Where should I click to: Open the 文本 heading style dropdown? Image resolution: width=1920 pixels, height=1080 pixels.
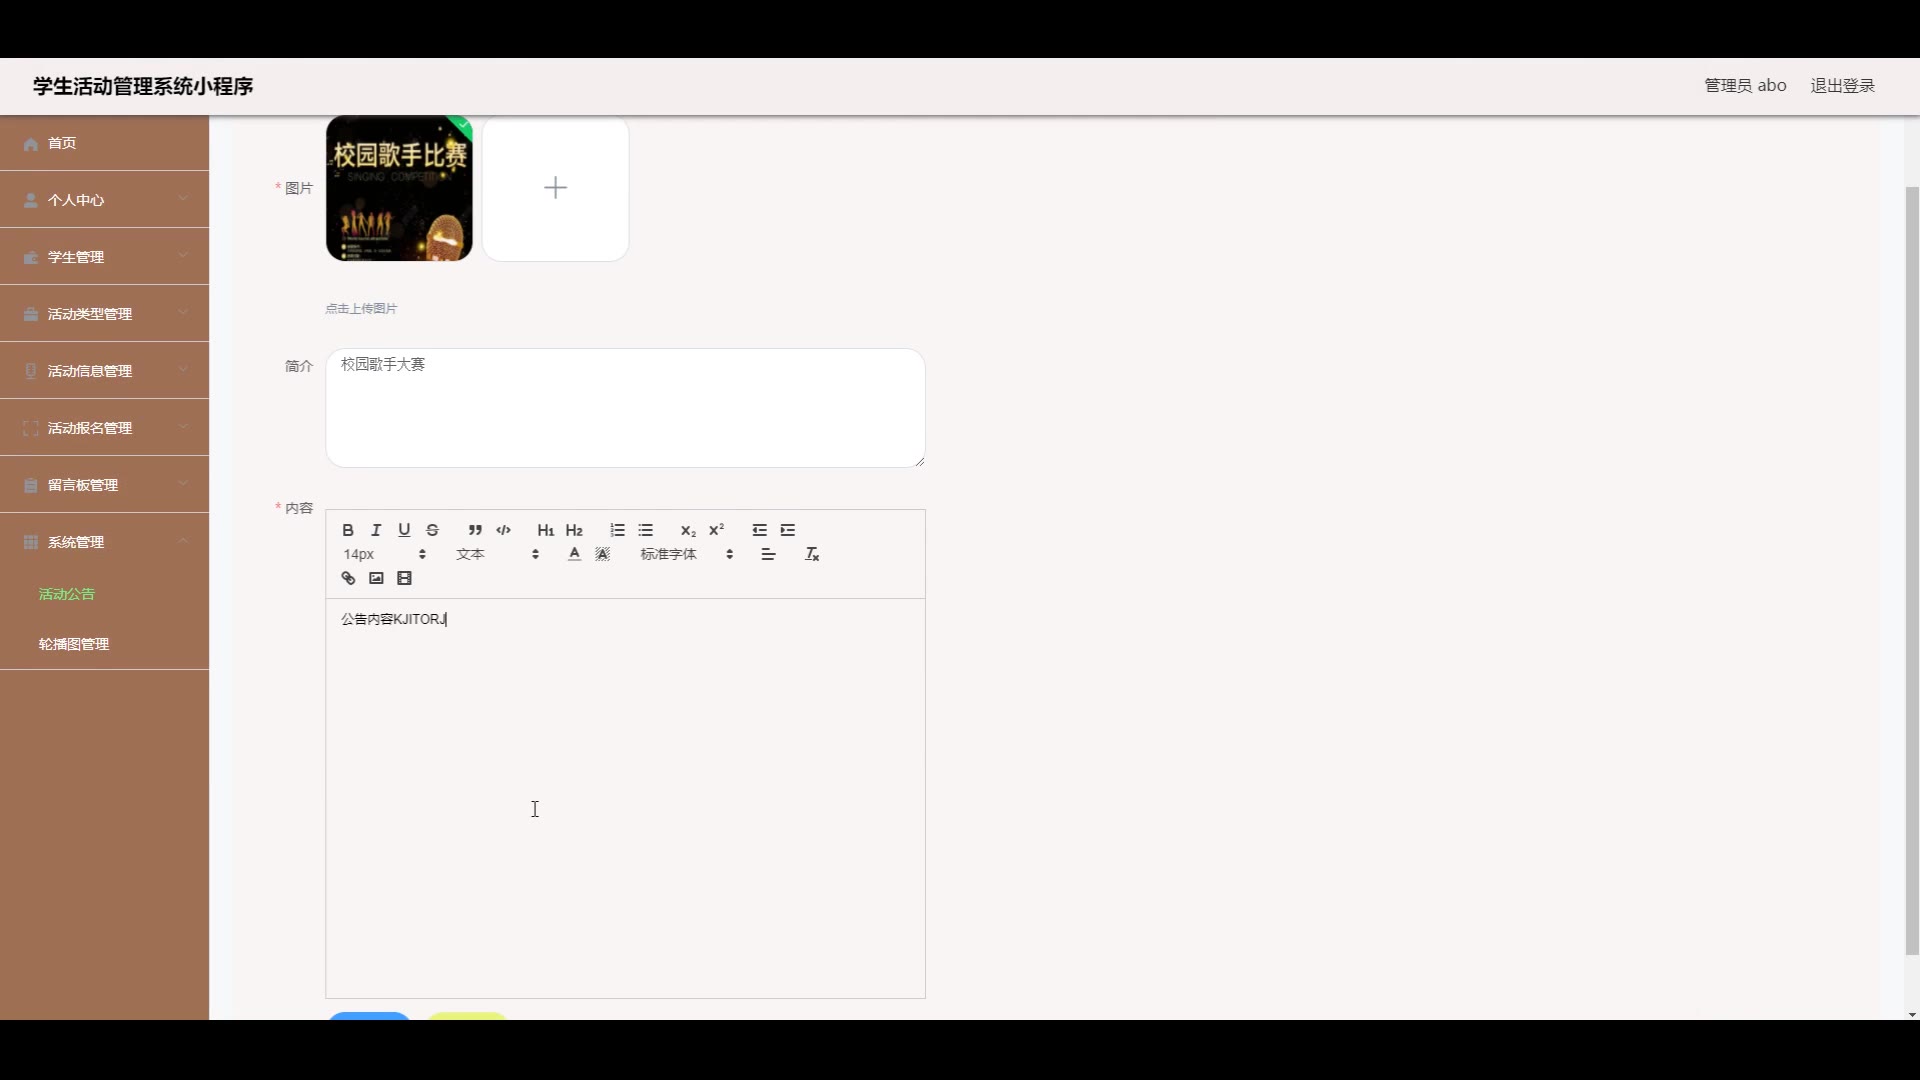click(497, 554)
